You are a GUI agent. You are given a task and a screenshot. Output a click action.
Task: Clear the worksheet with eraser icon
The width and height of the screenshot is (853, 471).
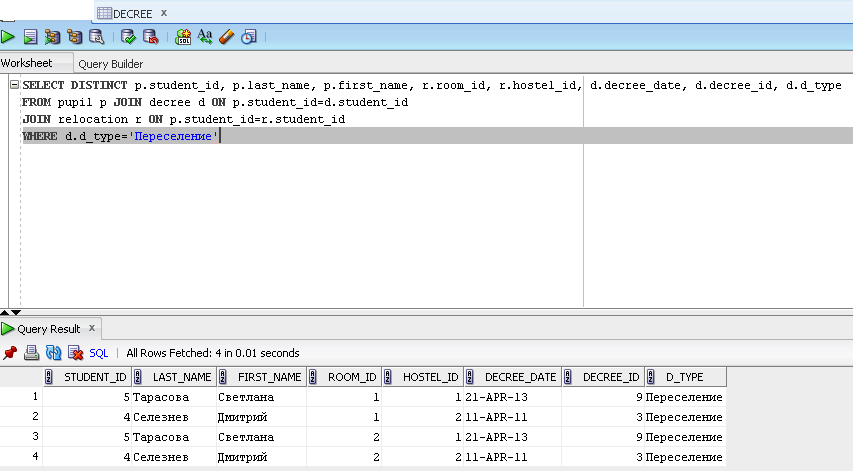[226, 37]
